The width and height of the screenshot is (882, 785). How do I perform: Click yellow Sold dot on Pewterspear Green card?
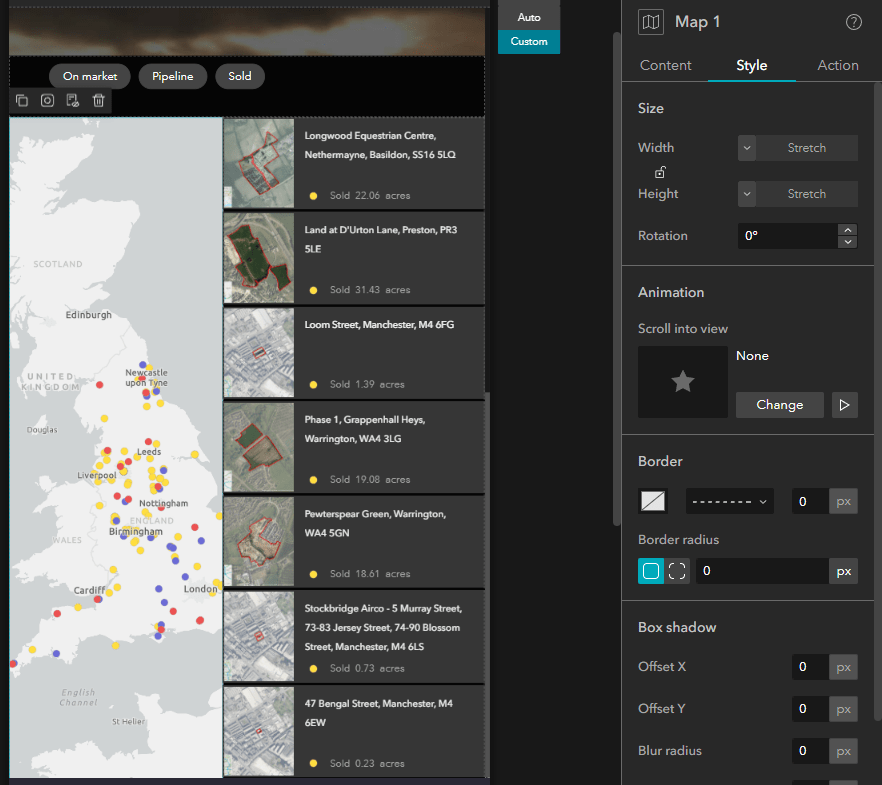tap(313, 574)
